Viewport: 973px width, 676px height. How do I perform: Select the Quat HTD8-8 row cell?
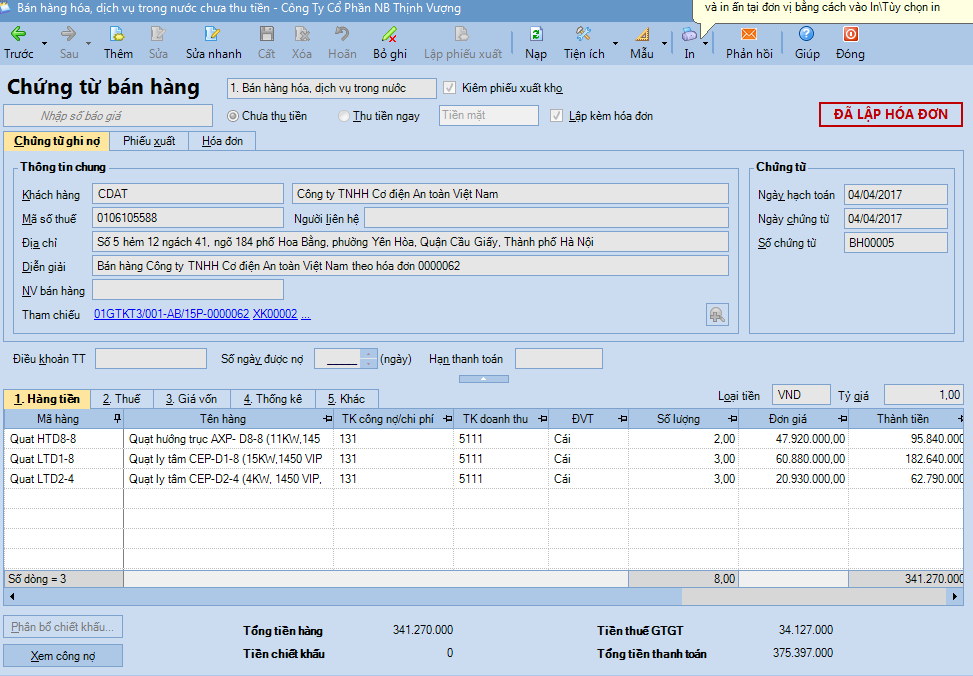[x=64, y=439]
